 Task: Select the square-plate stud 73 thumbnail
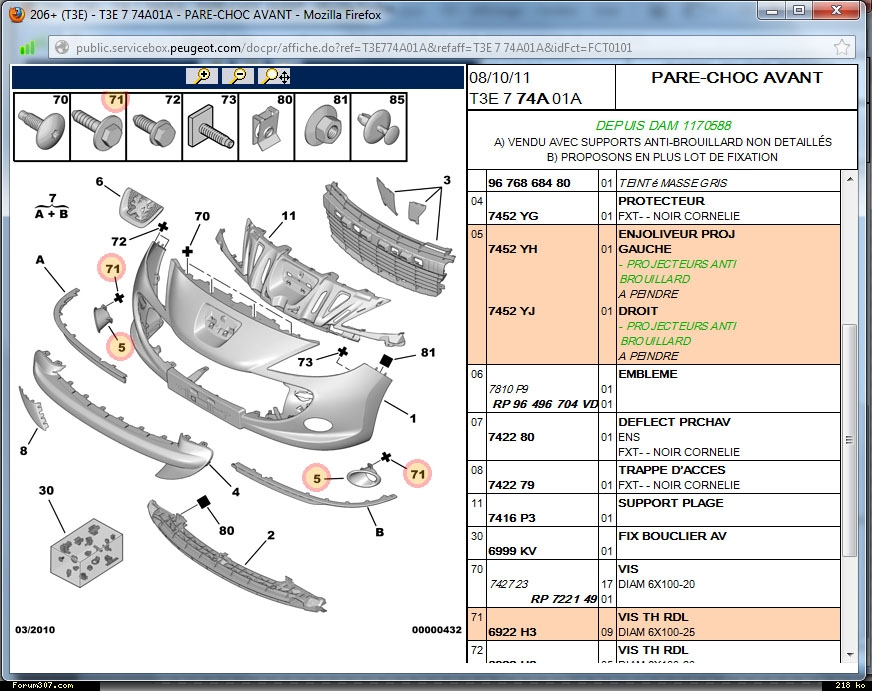211,127
